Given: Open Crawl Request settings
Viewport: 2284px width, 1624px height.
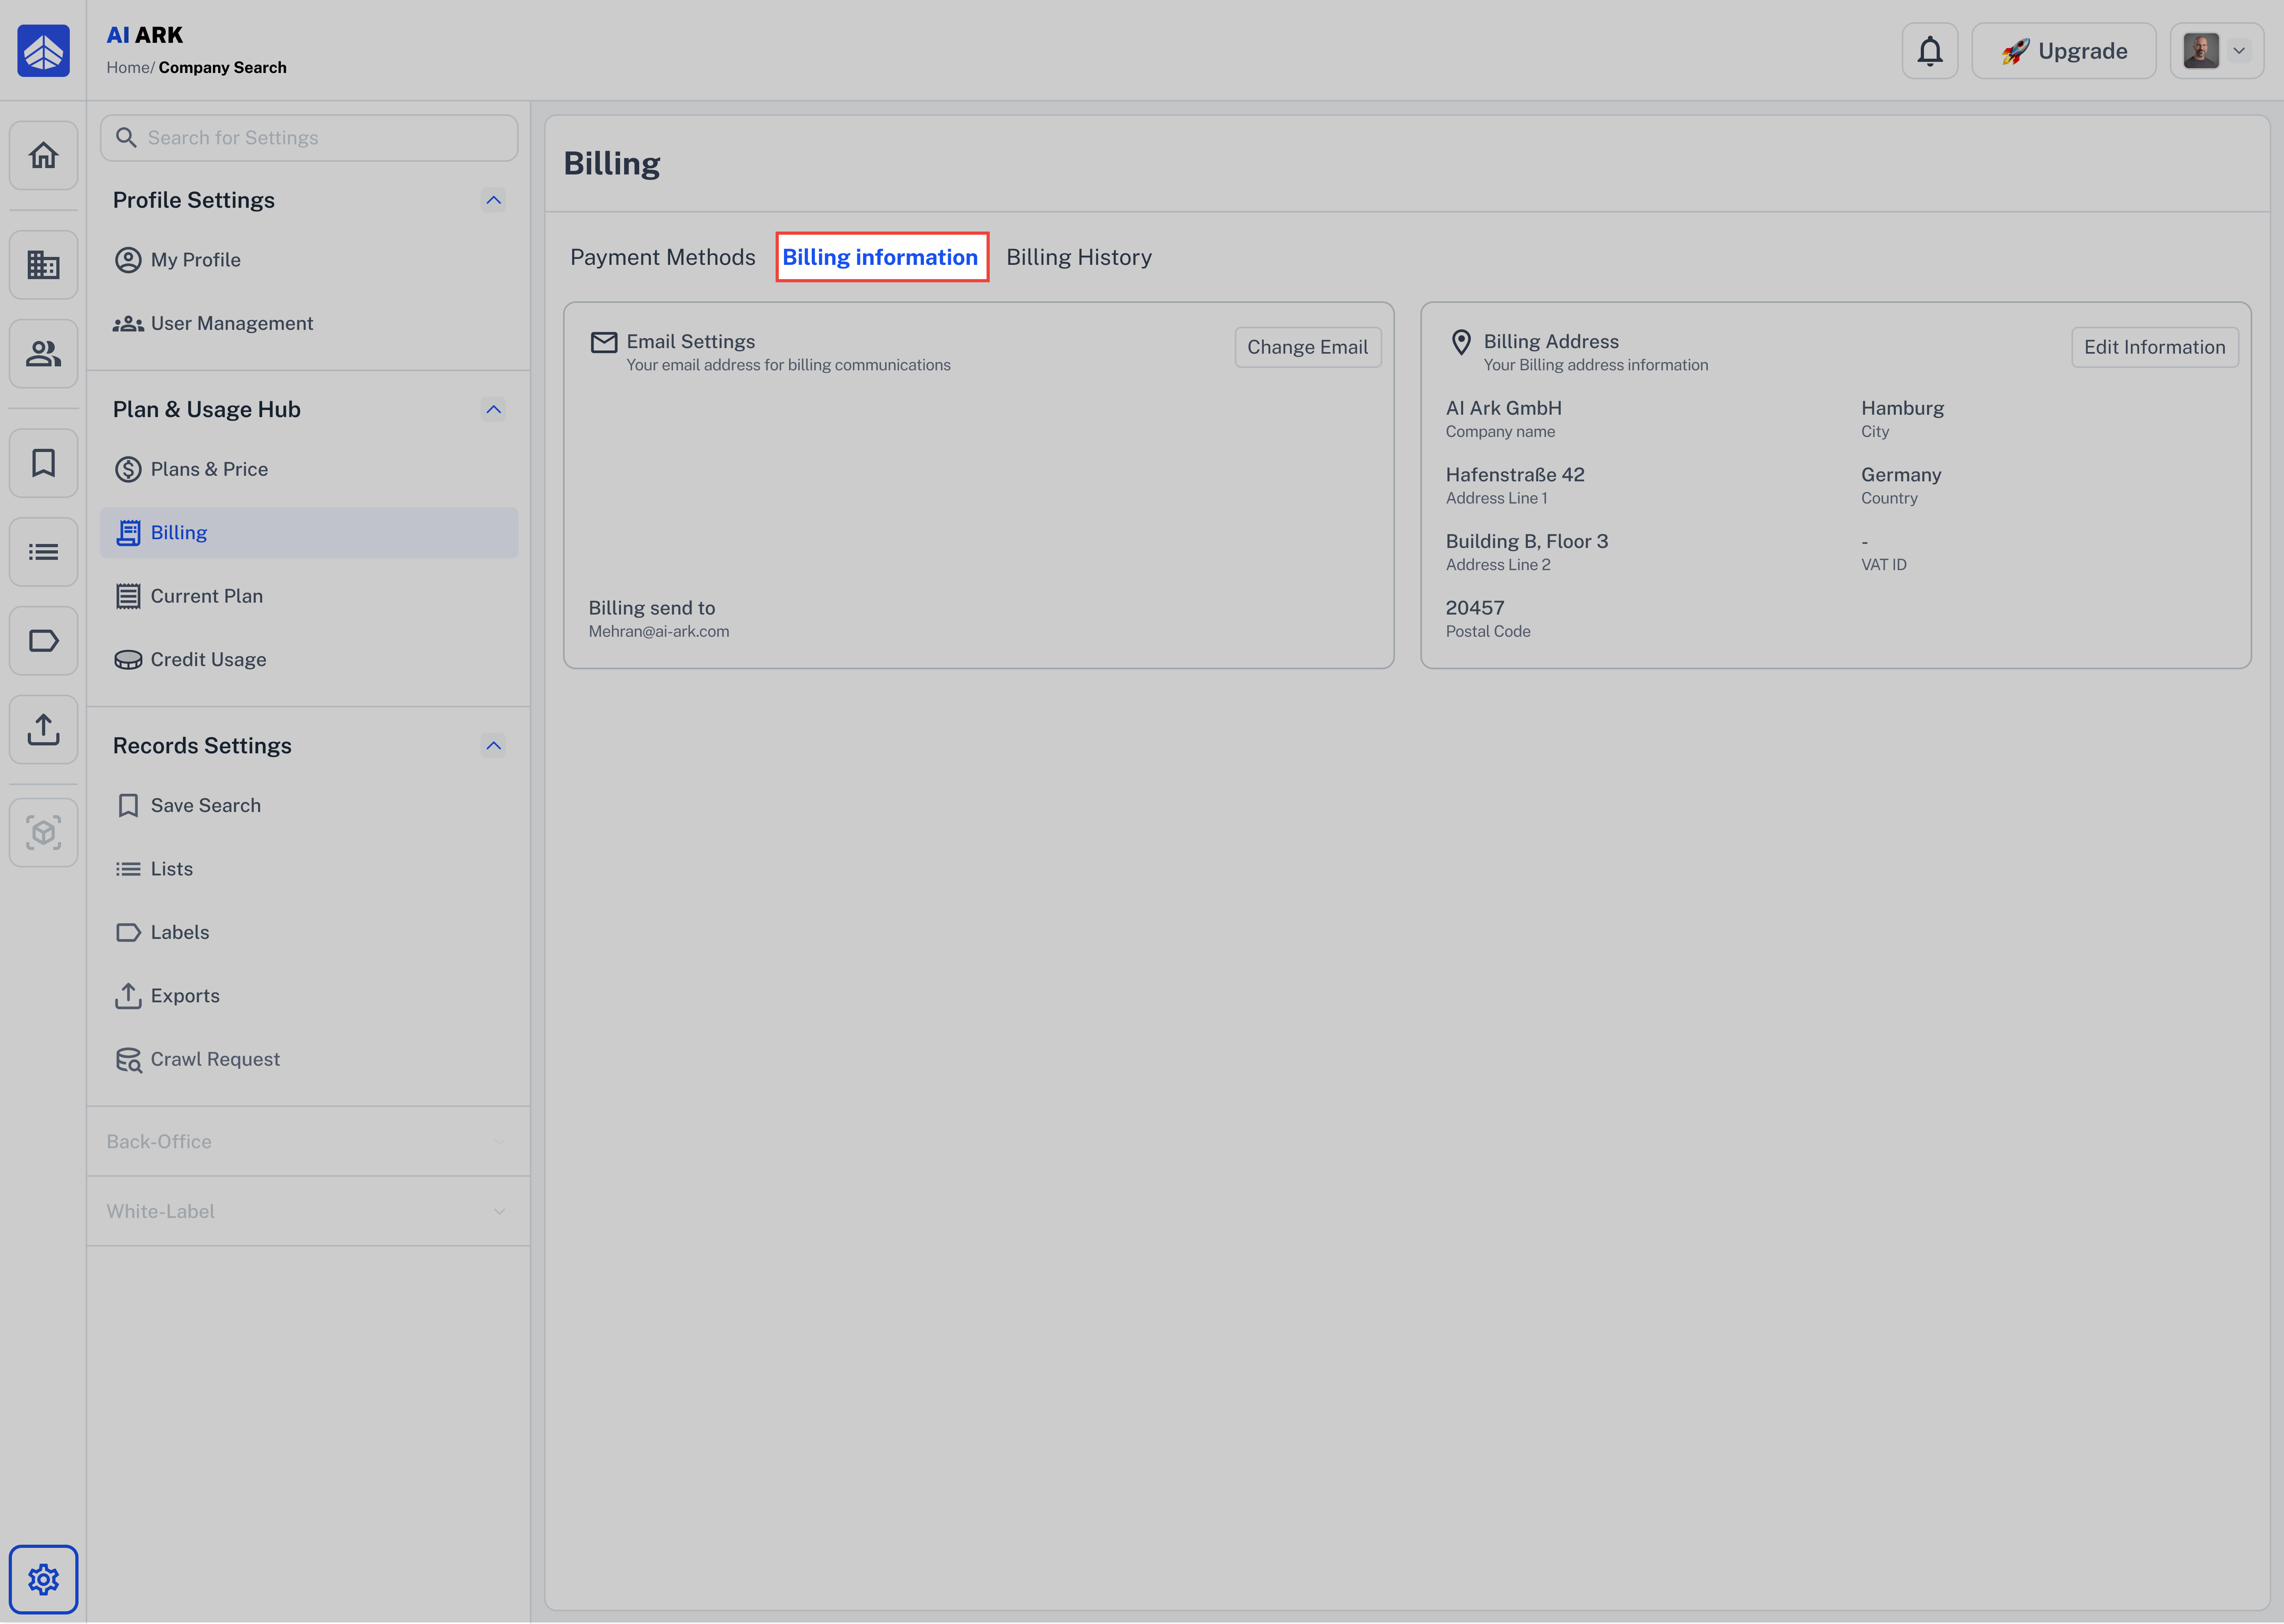Looking at the screenshot, I should tap(309, 1059).
